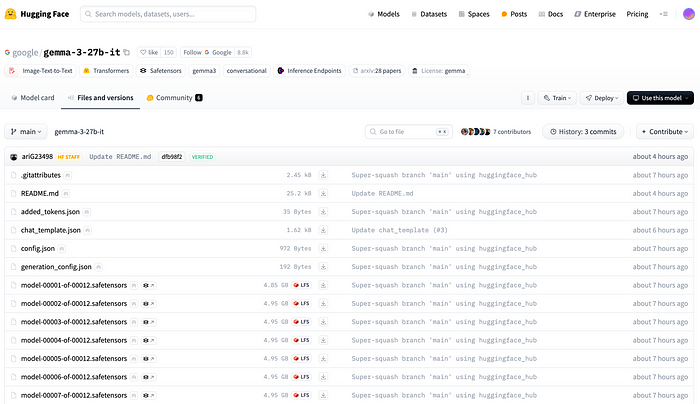Open the three-dot more options button

(528, 98)
